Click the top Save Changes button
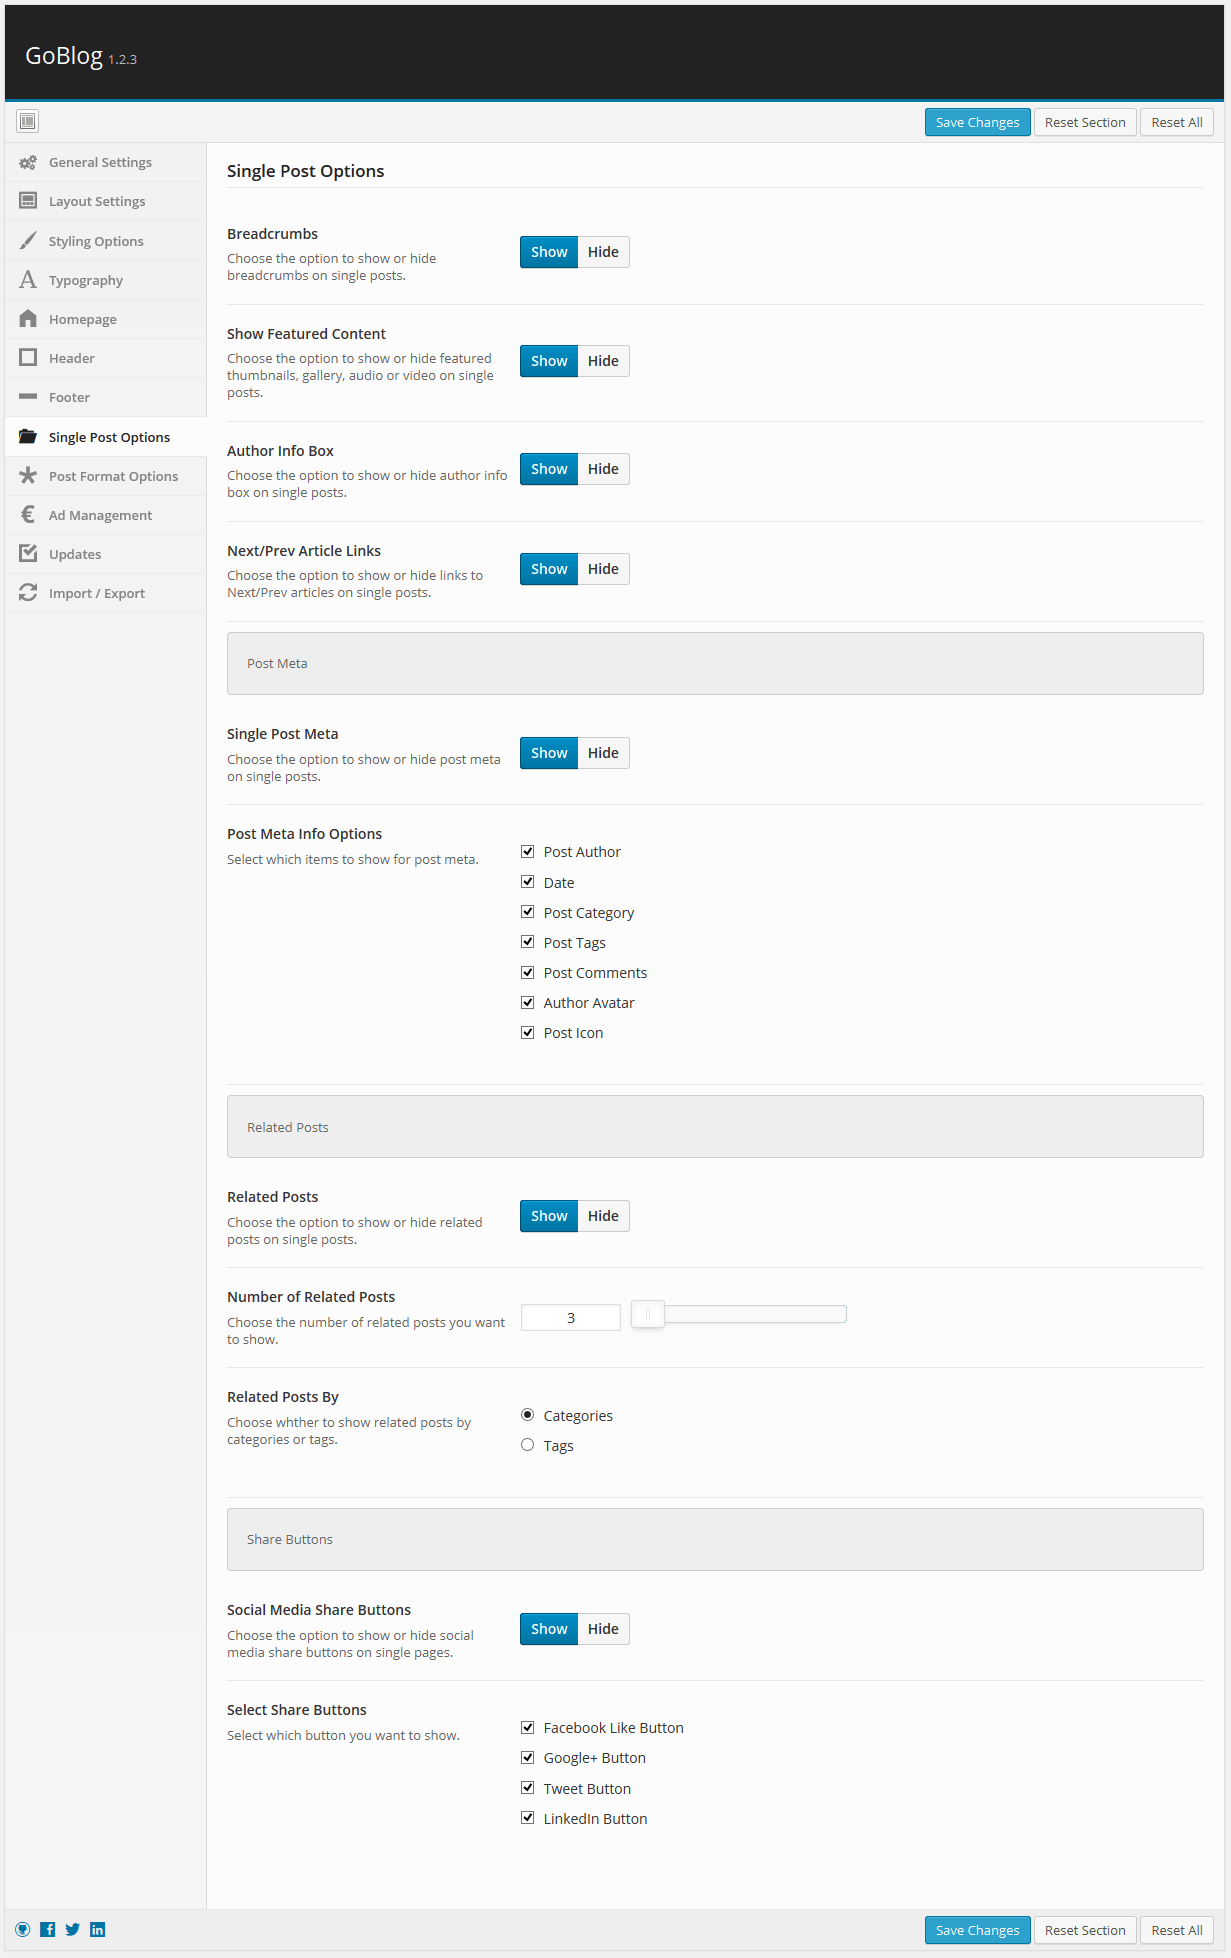The image size is (1231, 1958). click(977, 122)
